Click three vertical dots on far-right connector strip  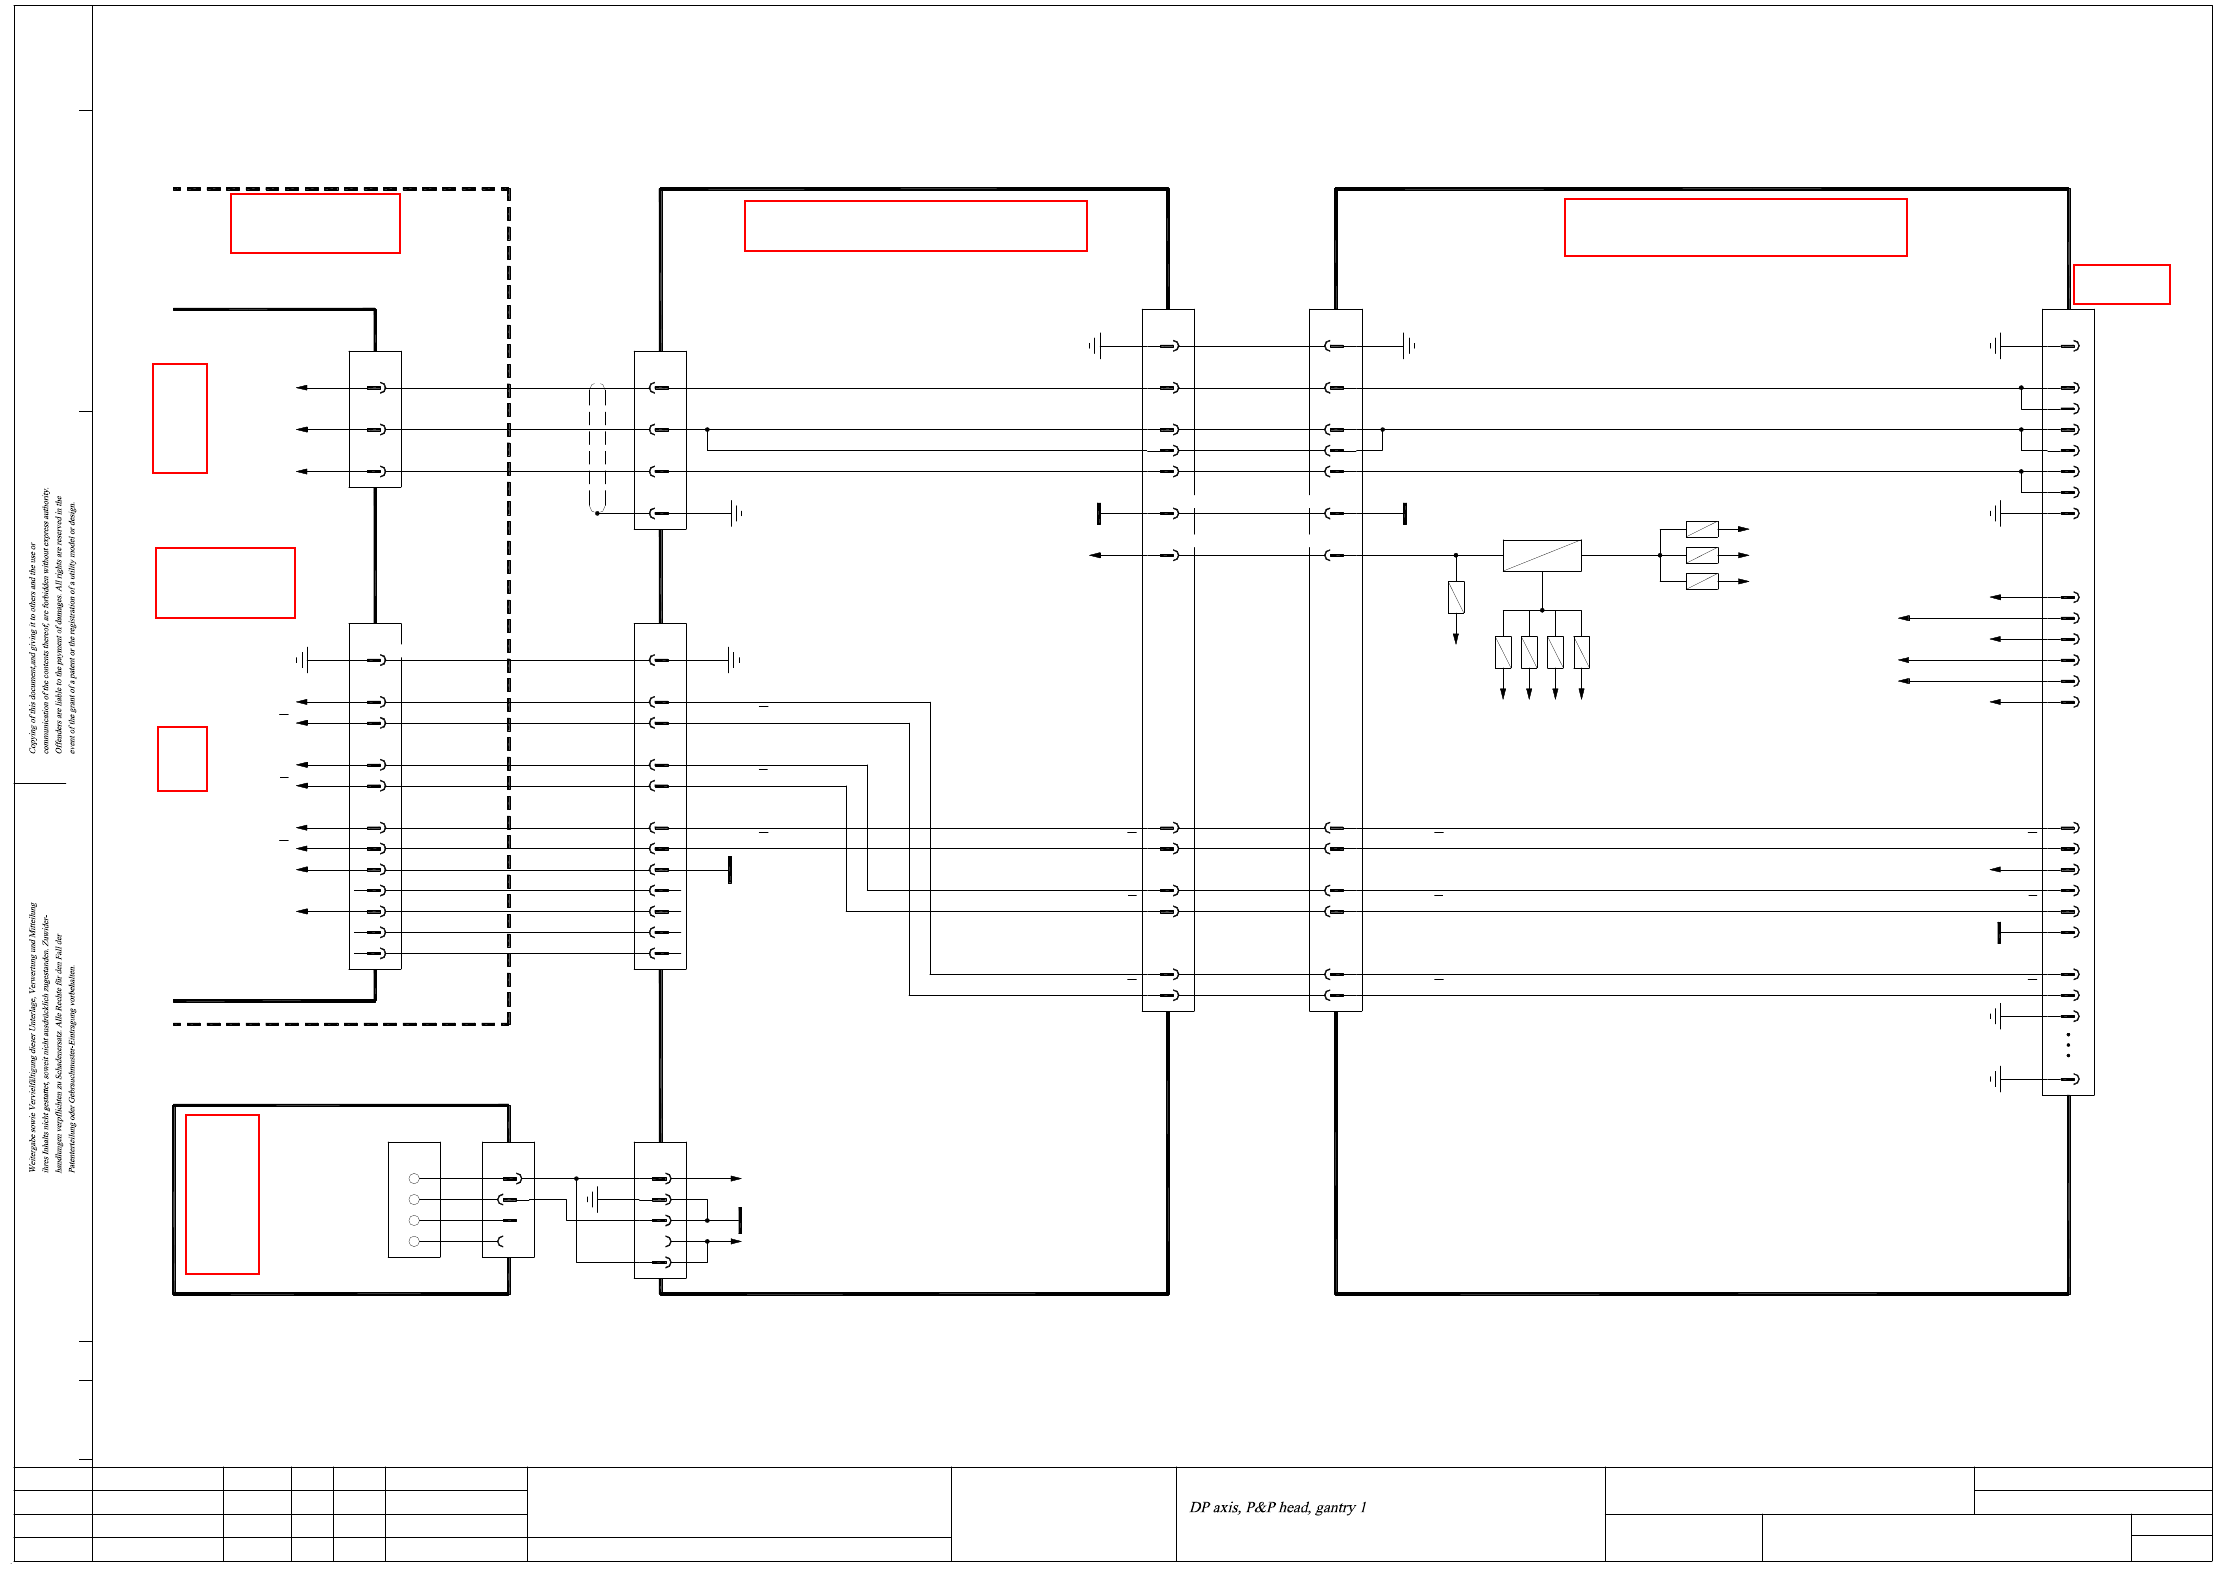[2068, 1045]
